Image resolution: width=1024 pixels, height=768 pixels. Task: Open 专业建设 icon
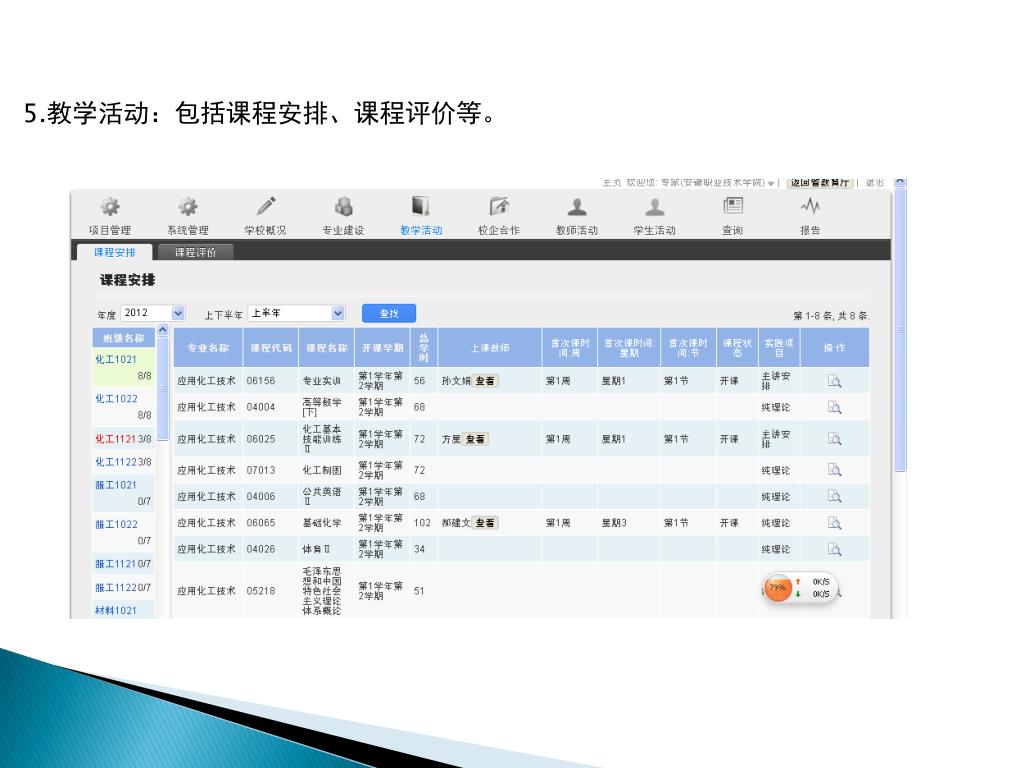[344, 206]
